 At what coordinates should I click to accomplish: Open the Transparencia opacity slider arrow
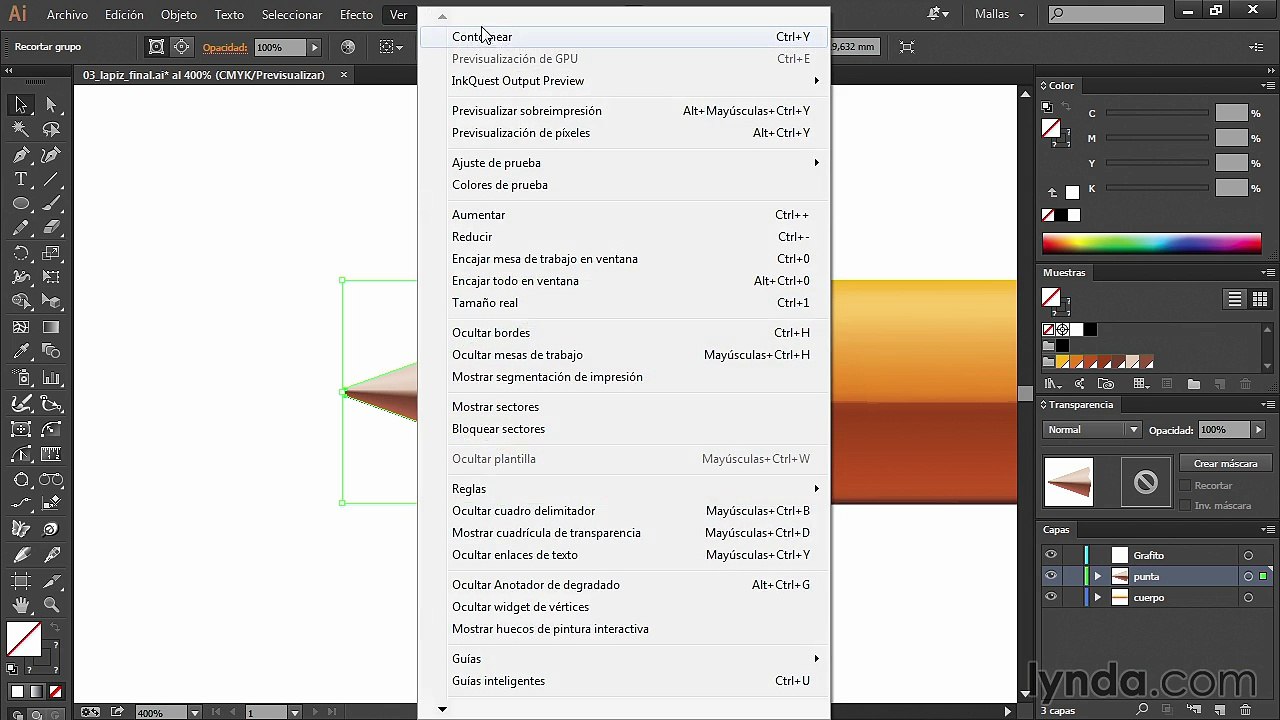pyautogui.click(x=1258, y=430)
